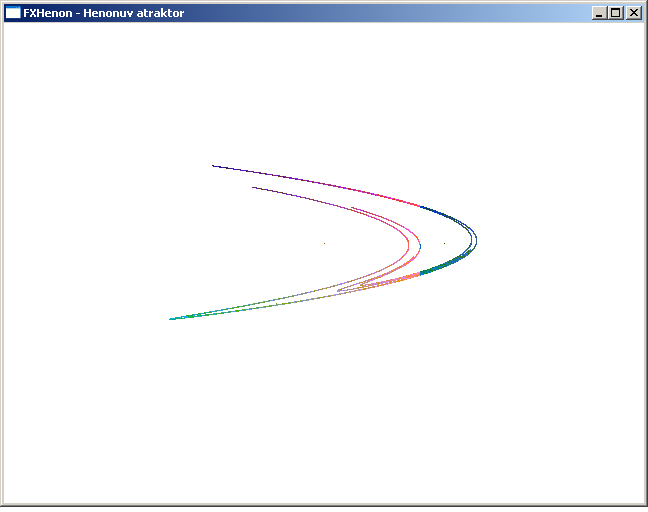
Task: Click the title text "FXHenon - Henonuv atraktor"
Action: coord(104,13)
